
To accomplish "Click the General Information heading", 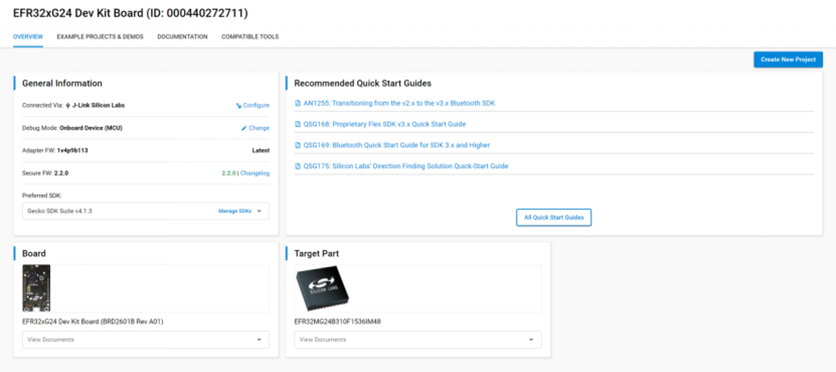I will (x=62, y=83).
